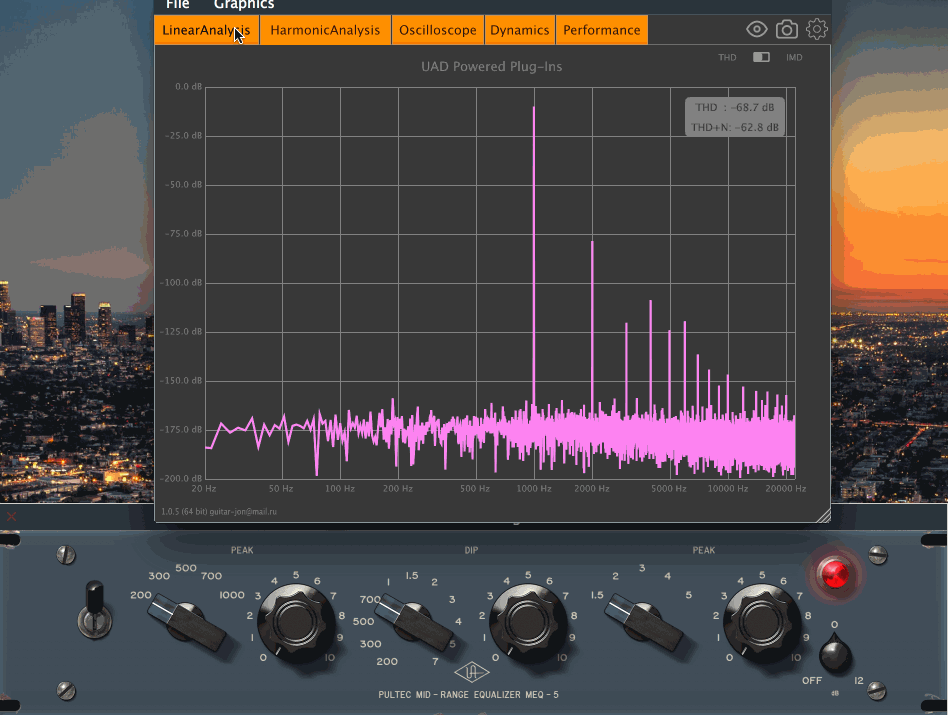Click the DIP section label
Image resolution: width=948 pixels, height=715 pixels.
(471, 550)
